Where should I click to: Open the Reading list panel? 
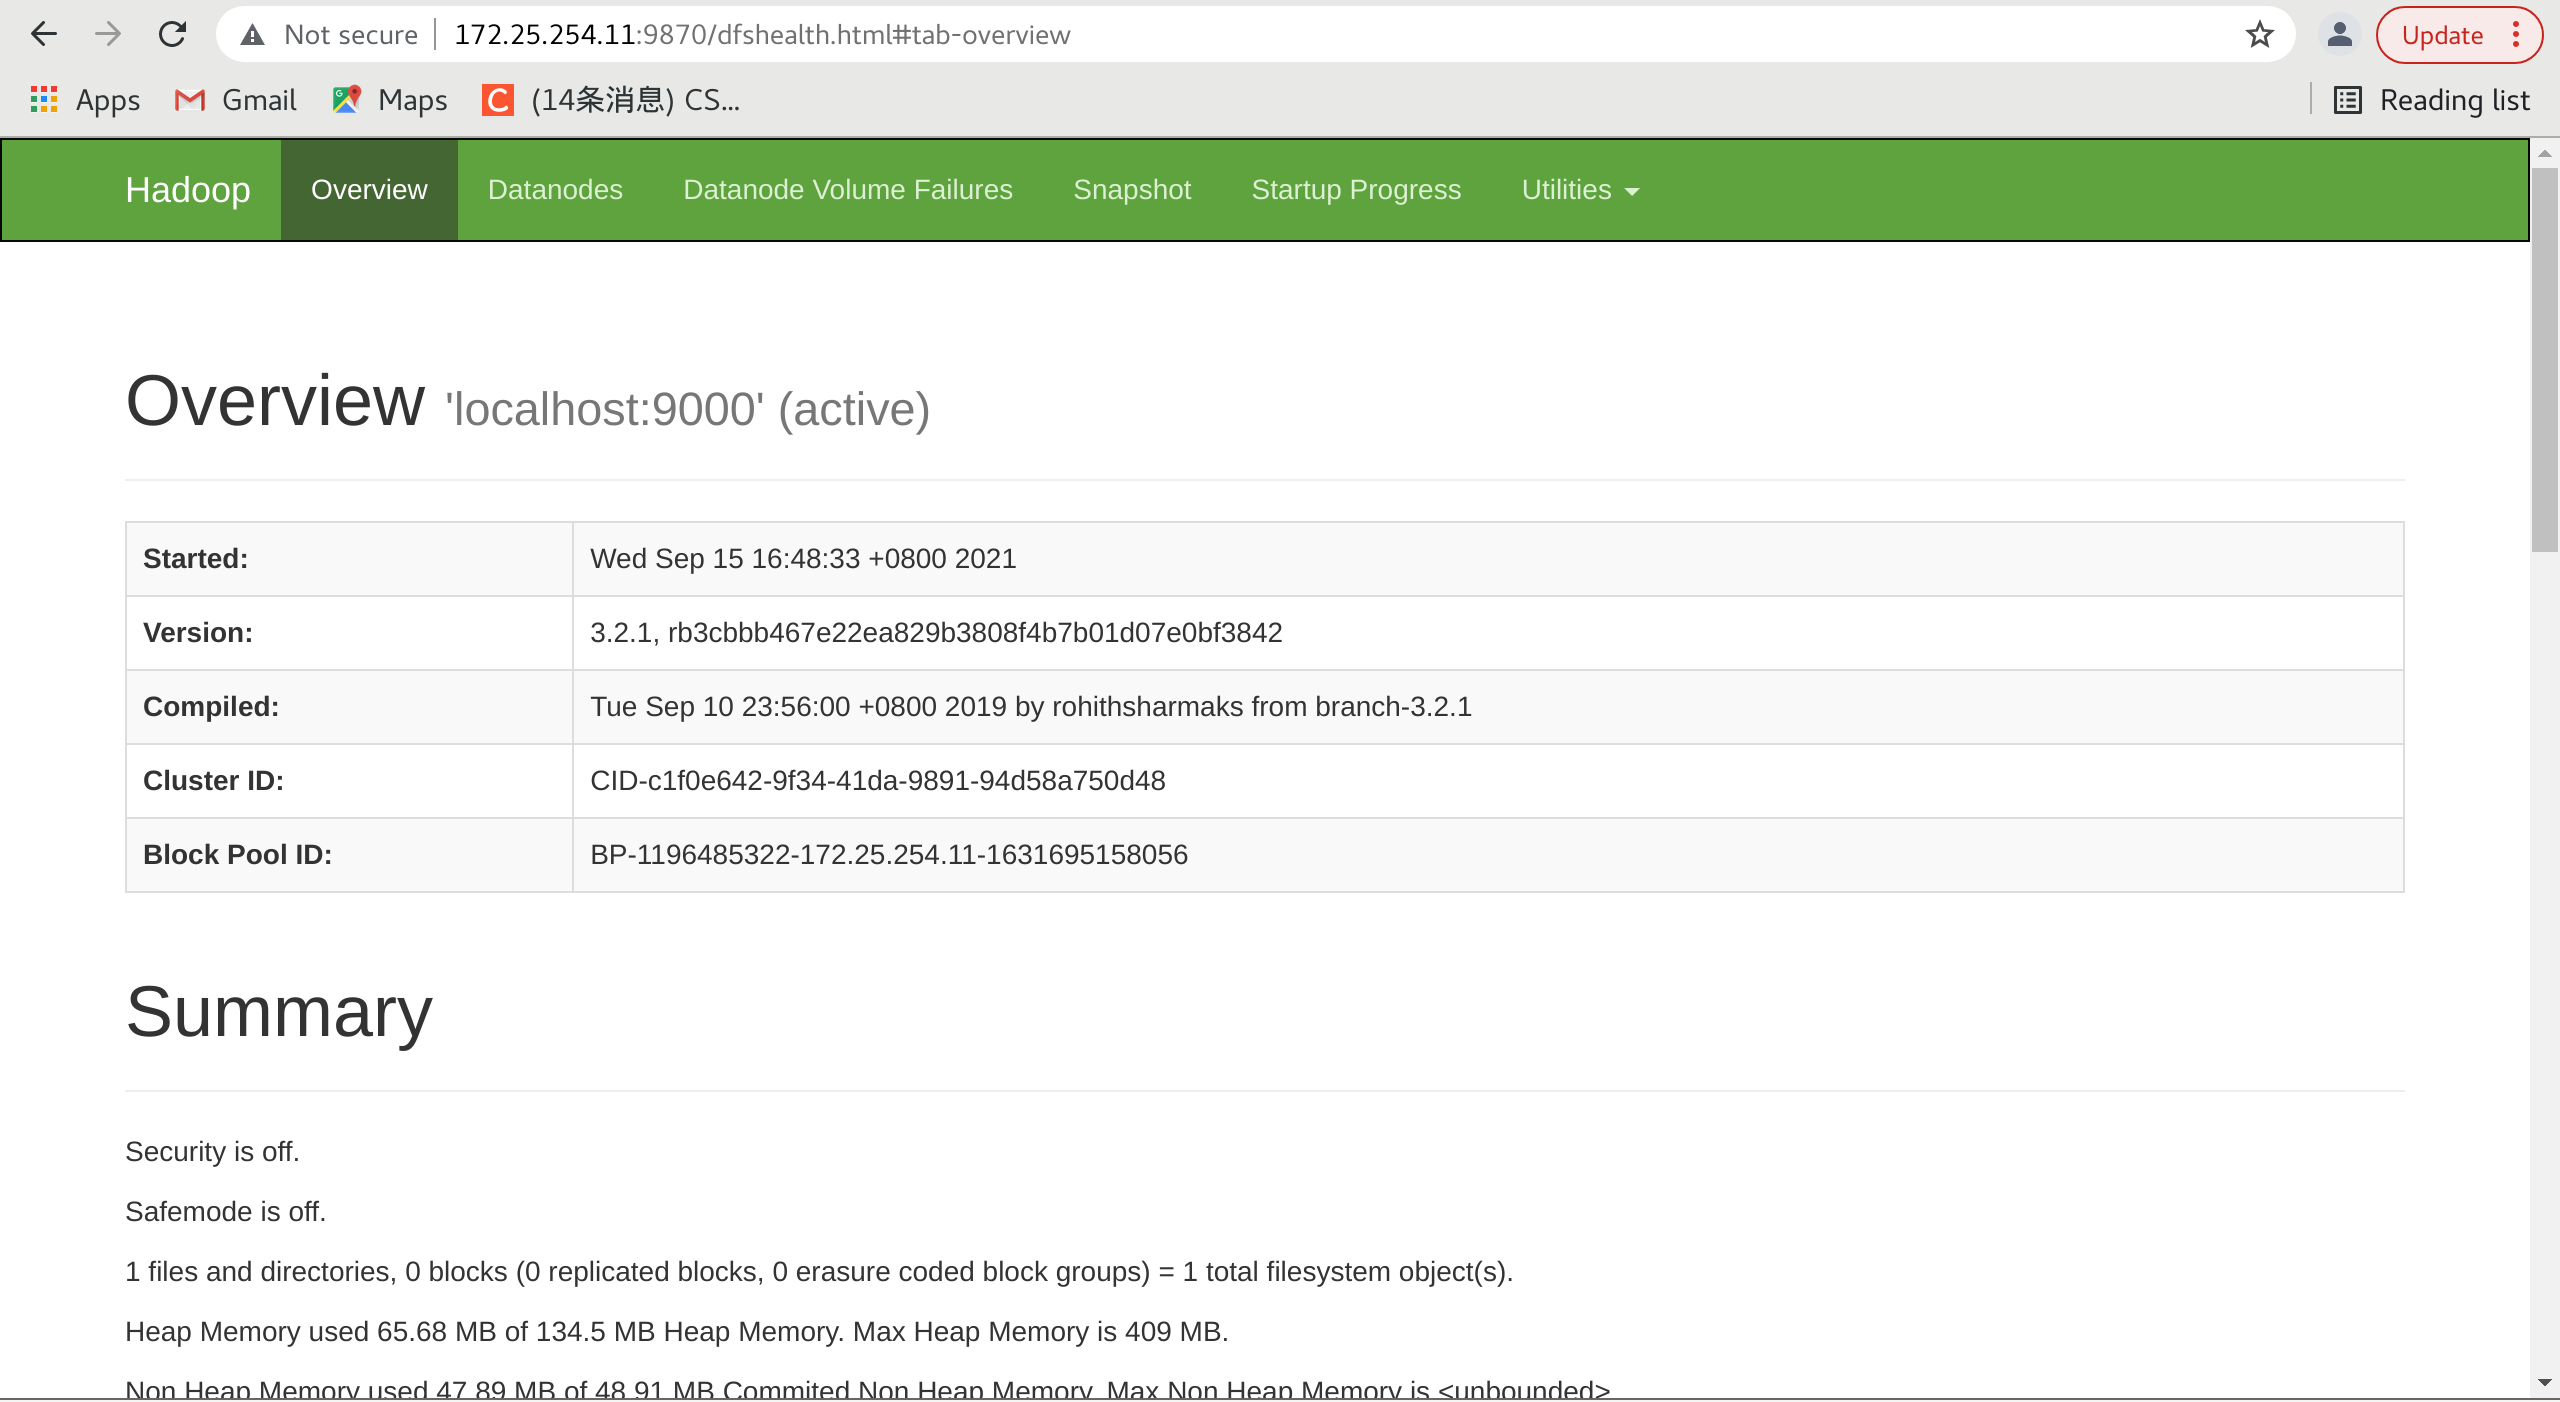coord(2431,100)
